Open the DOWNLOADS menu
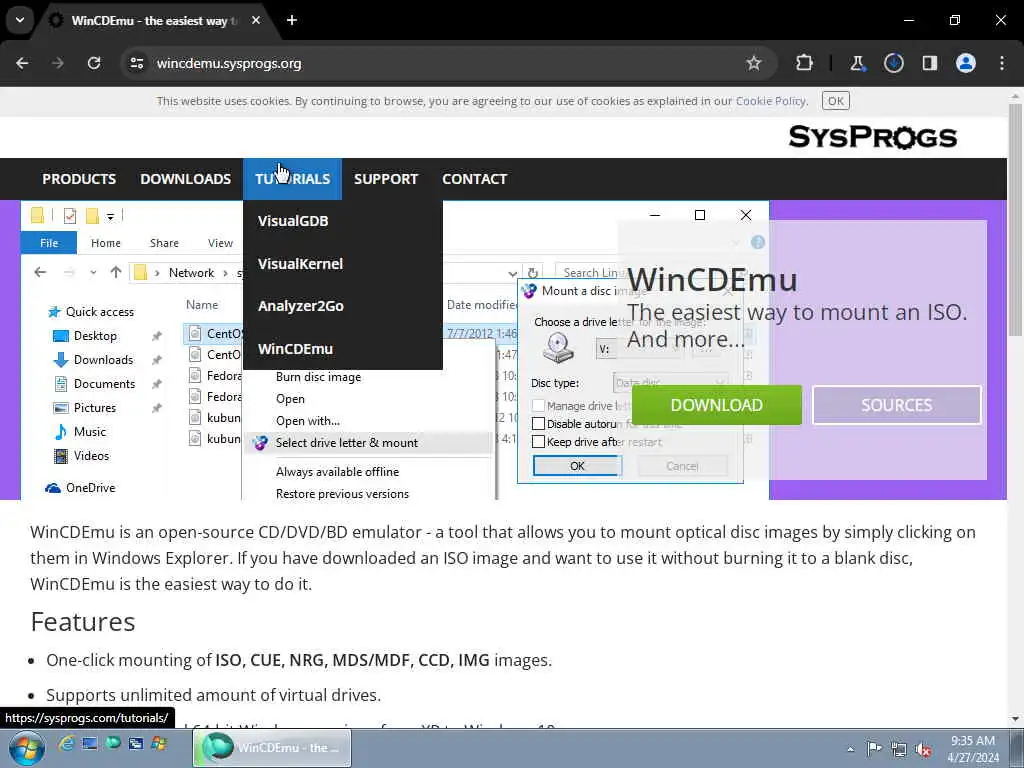 click(185, 179)
